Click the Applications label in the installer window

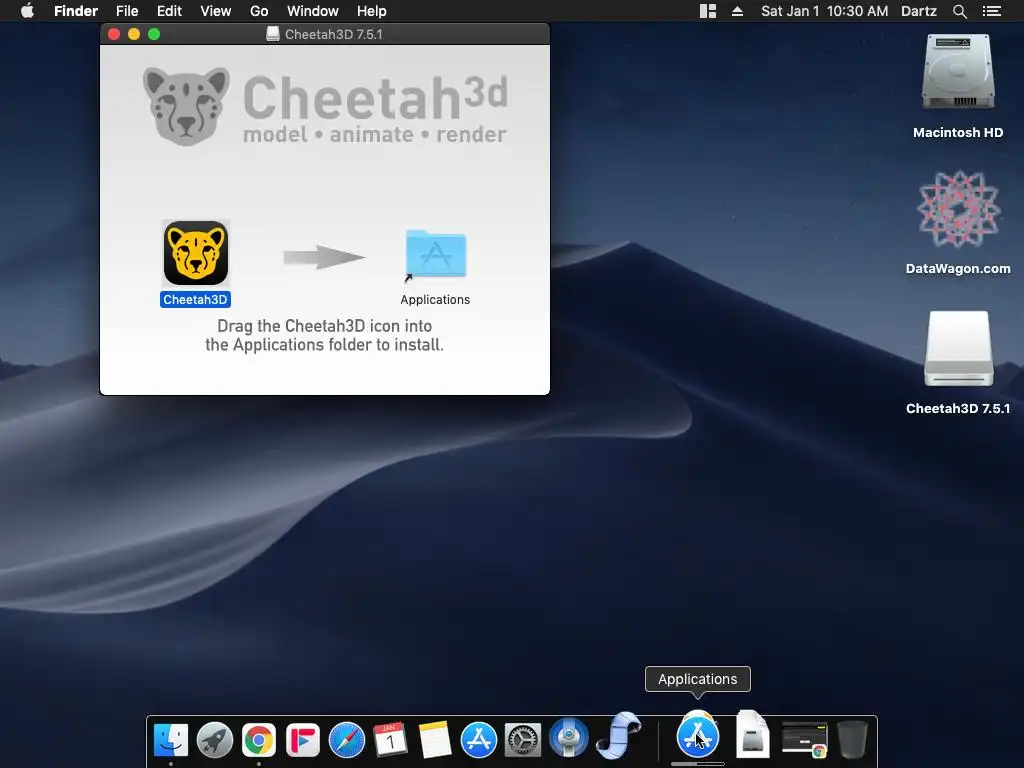pos(435,300)
